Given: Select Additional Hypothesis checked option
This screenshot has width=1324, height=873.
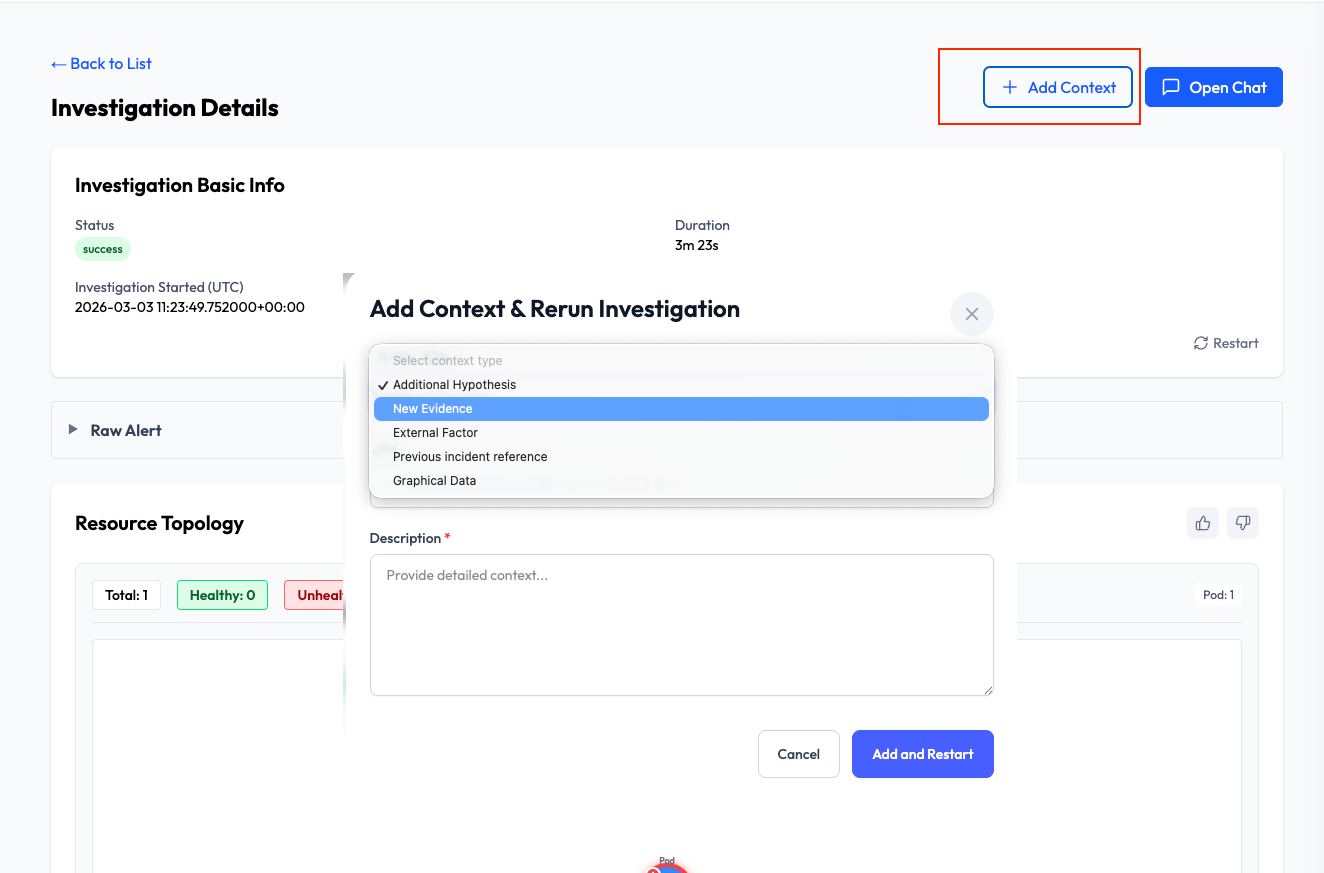Looking at the screenshot, I should click(680, 385).
